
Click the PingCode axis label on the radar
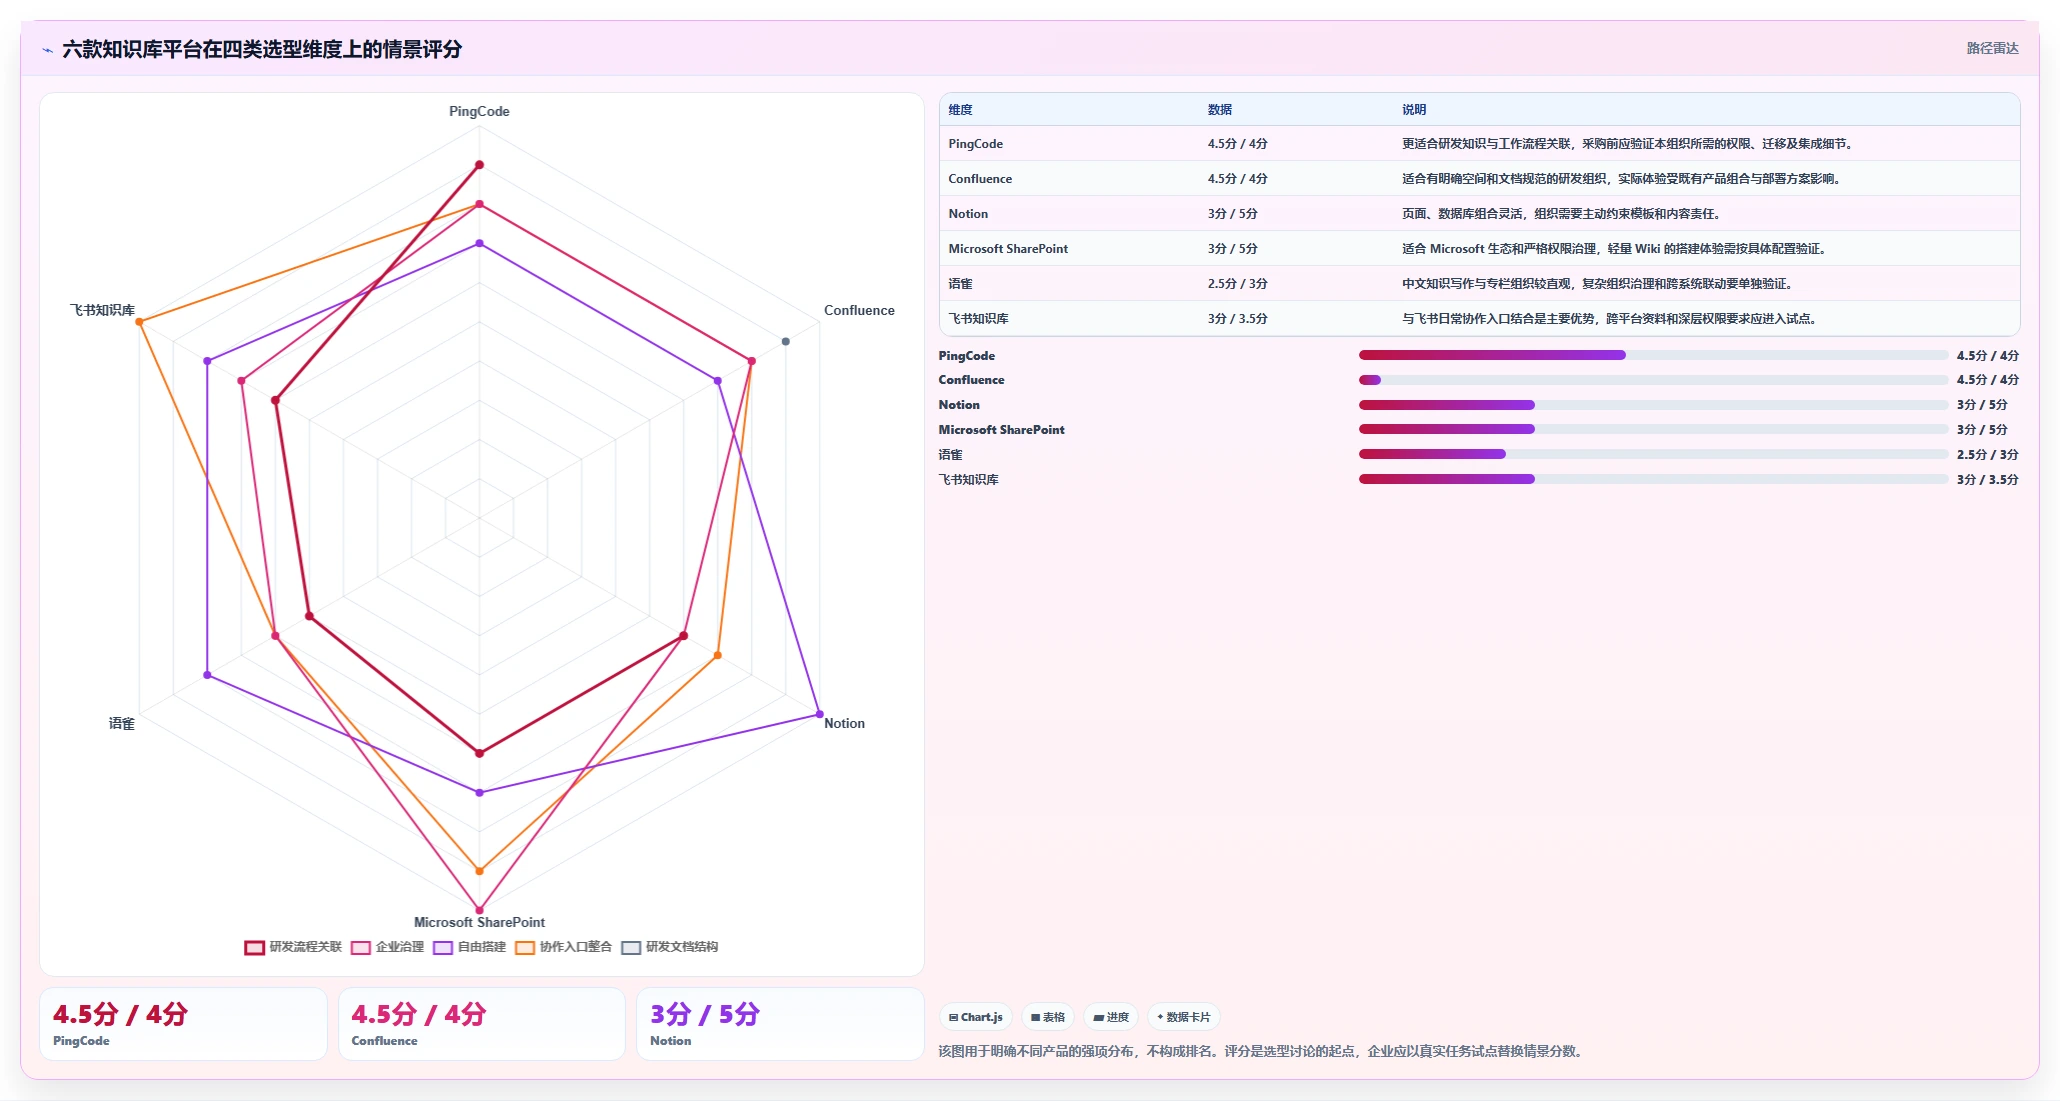point(479,111)
